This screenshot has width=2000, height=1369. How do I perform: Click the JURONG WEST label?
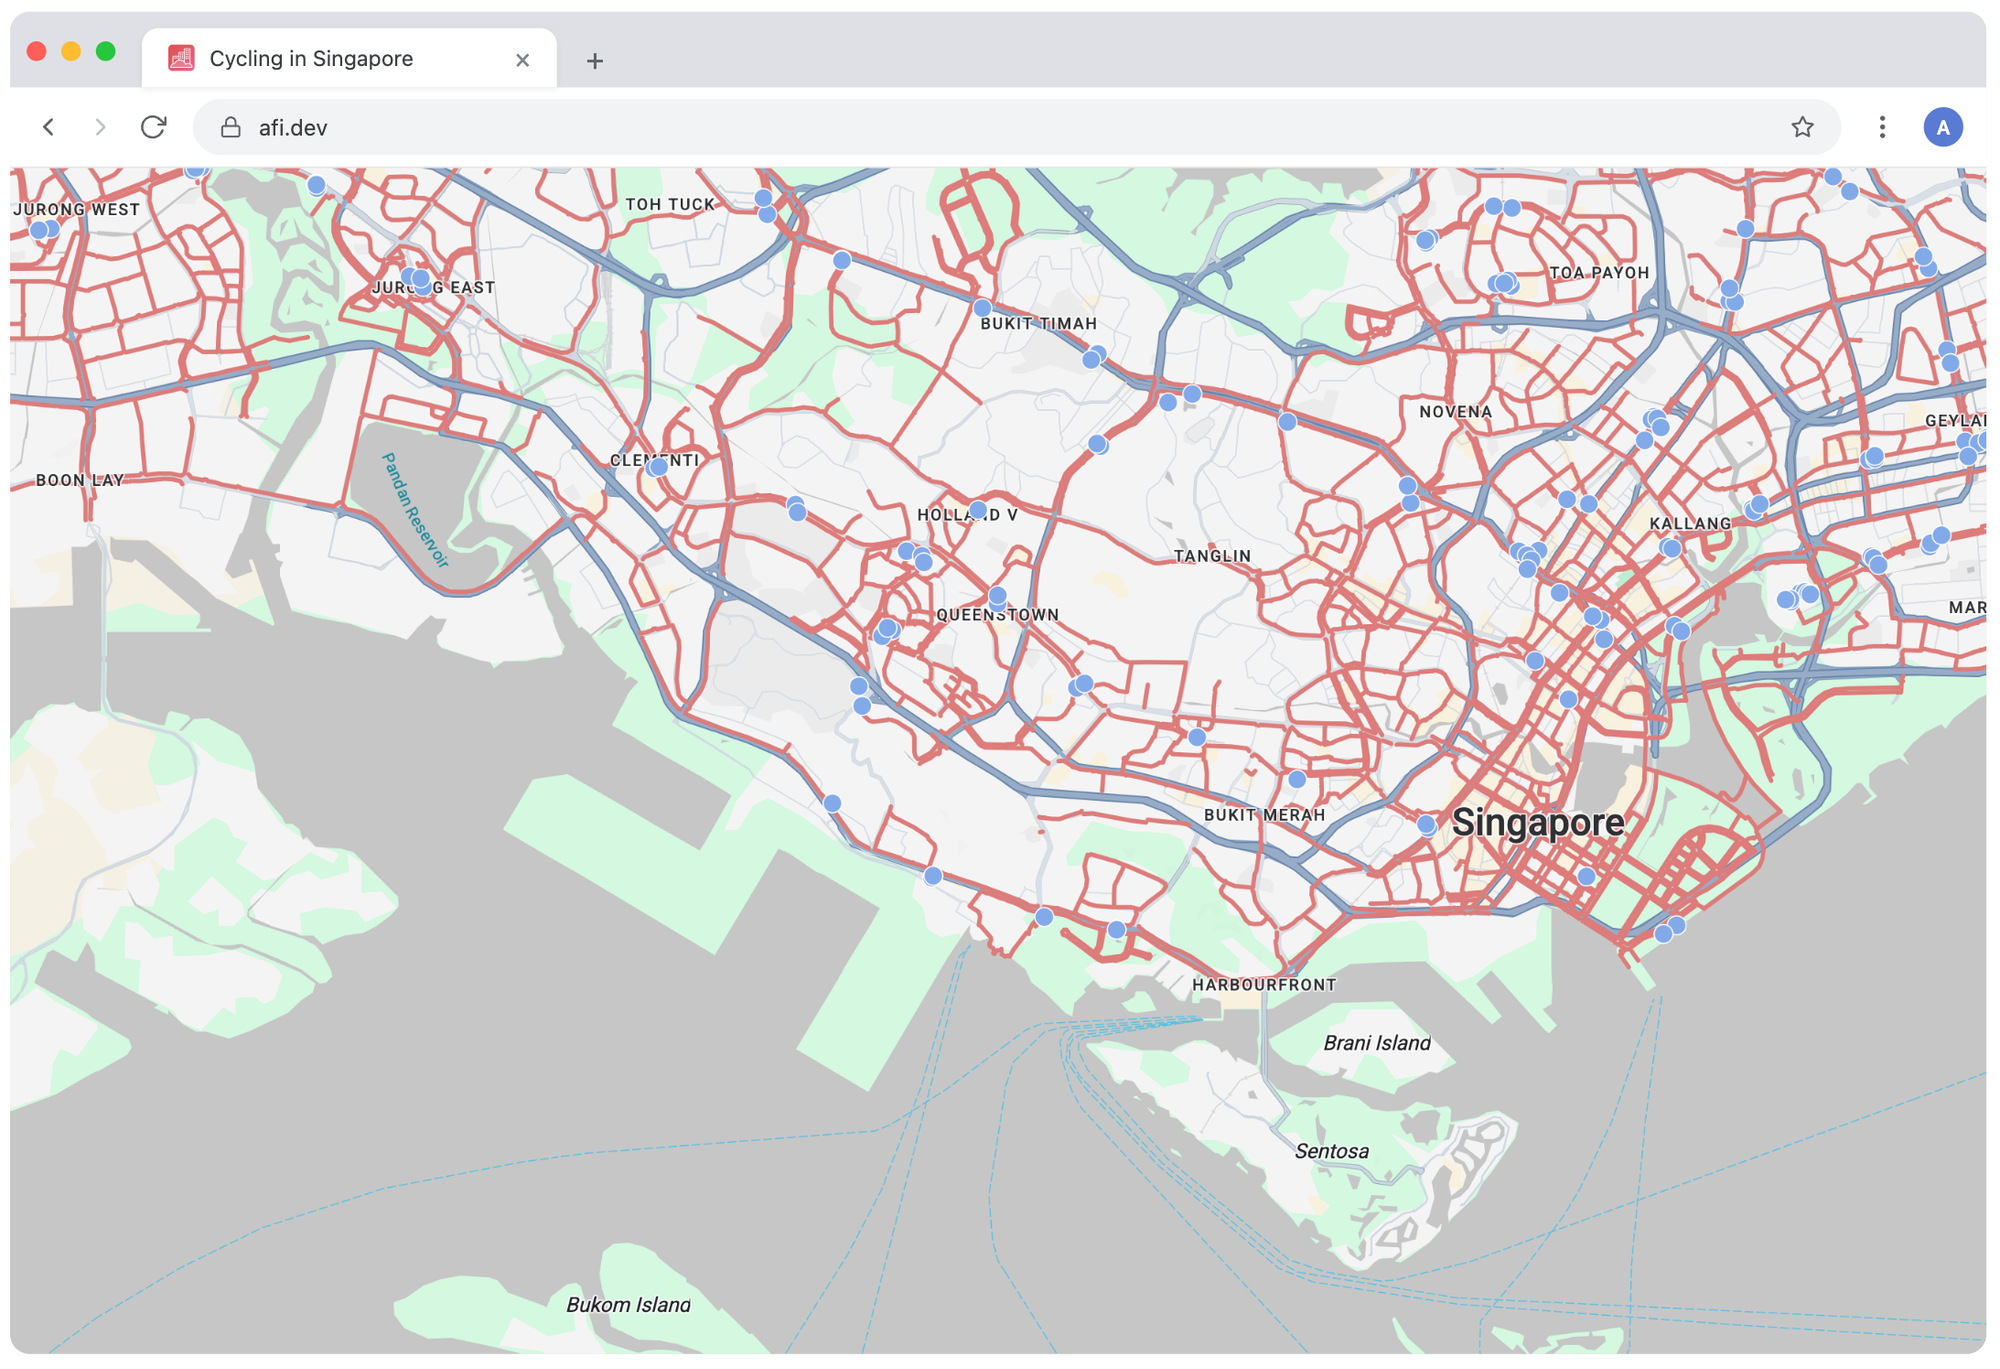tap(77, 210)
